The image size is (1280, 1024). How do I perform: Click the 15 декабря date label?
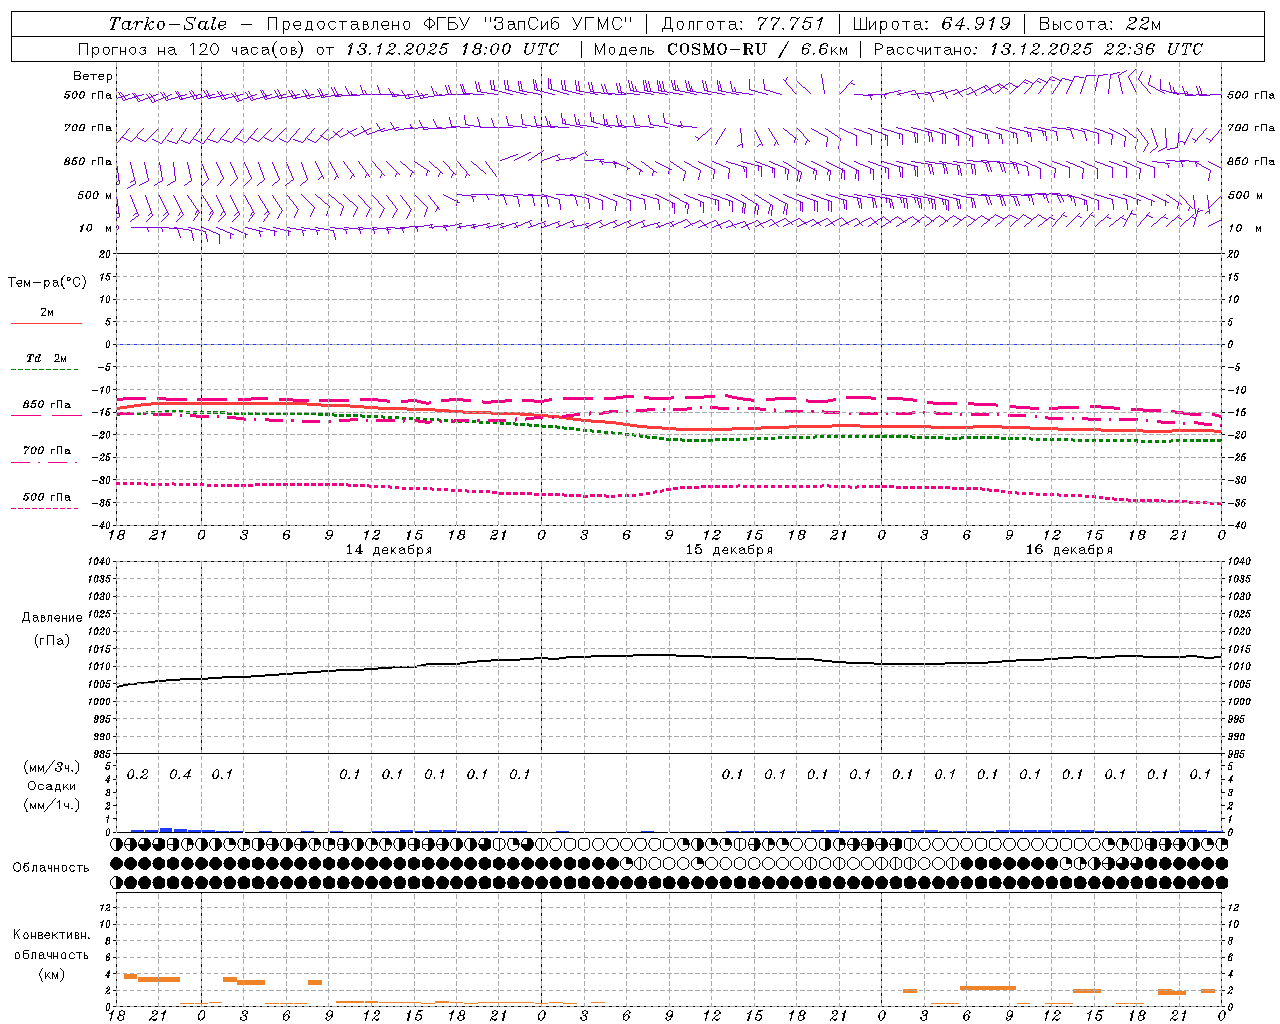point(729,550)
